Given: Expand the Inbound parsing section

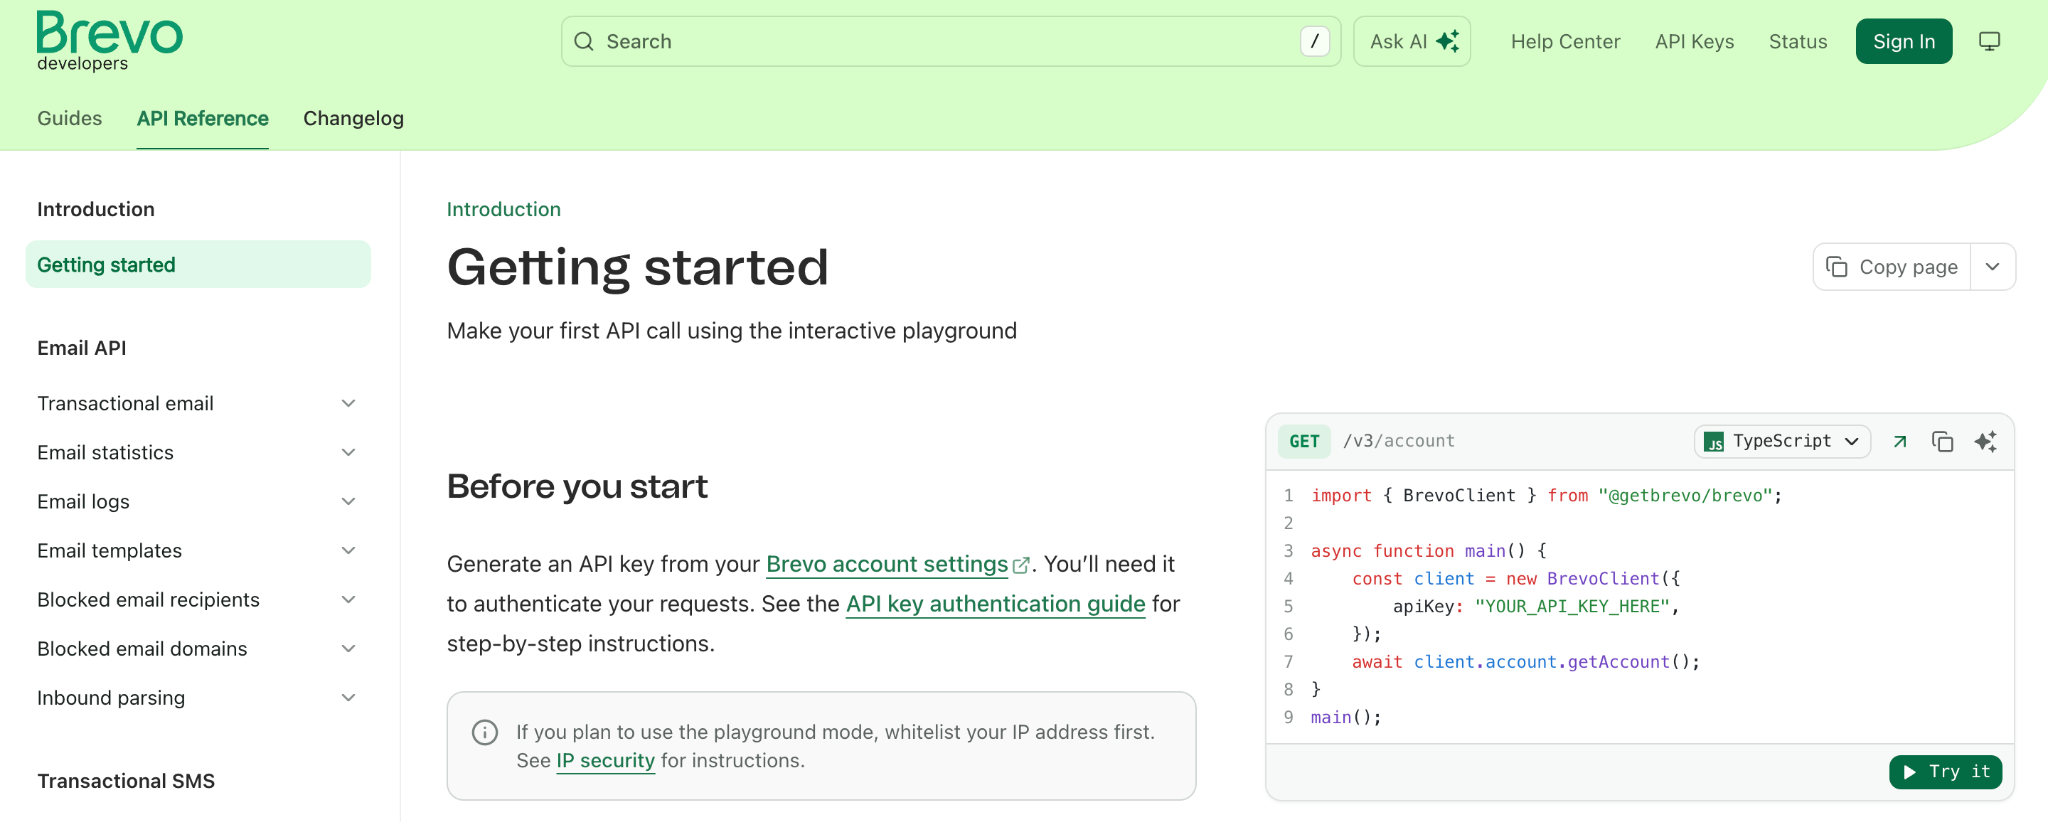Looking at the screenshot, I should point(349,697).
